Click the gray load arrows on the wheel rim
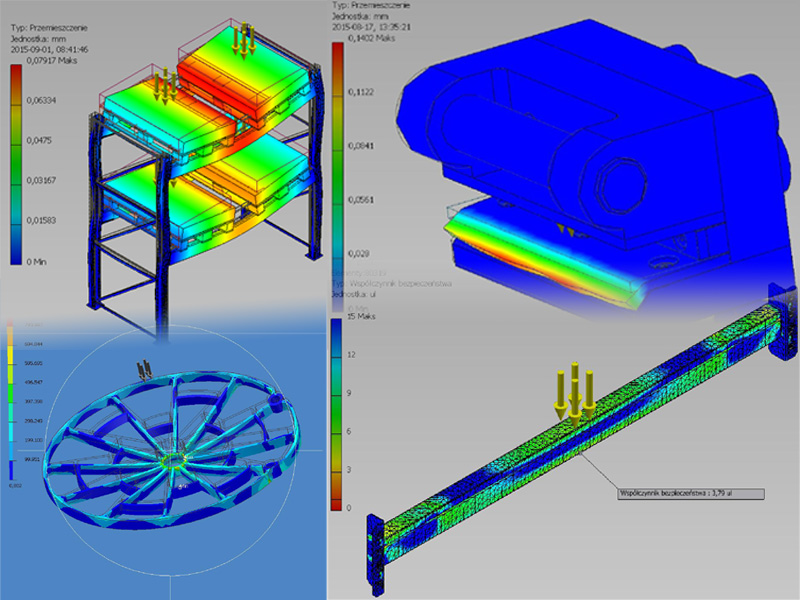 [145, 368]
